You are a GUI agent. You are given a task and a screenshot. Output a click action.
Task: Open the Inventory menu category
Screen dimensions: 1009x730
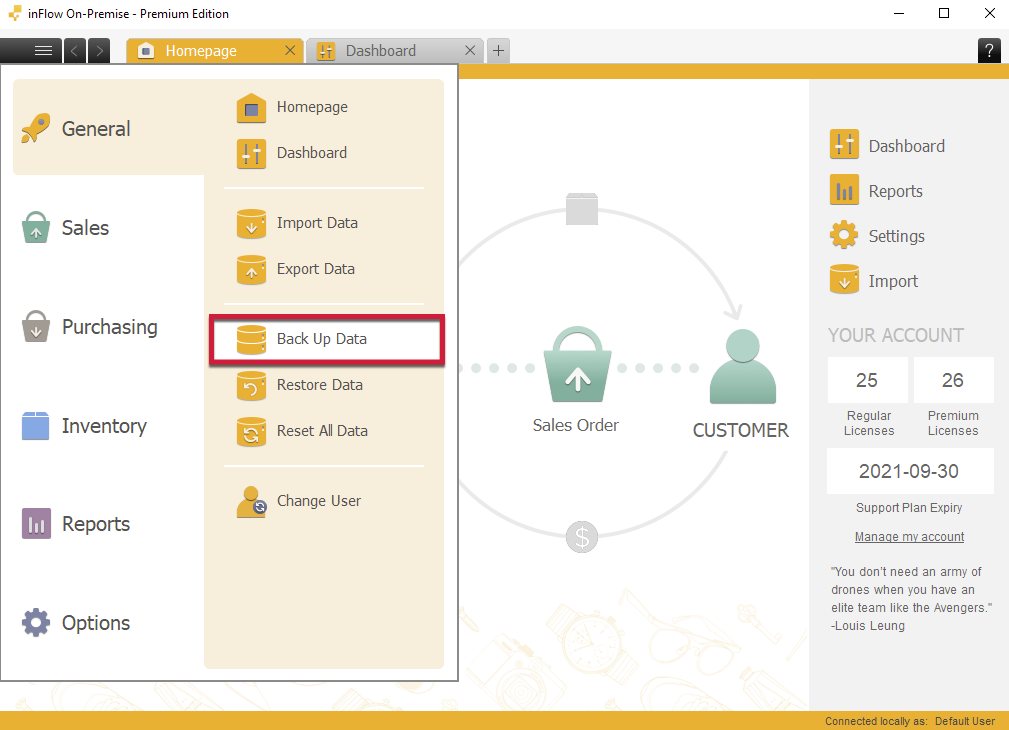(102, 426)
